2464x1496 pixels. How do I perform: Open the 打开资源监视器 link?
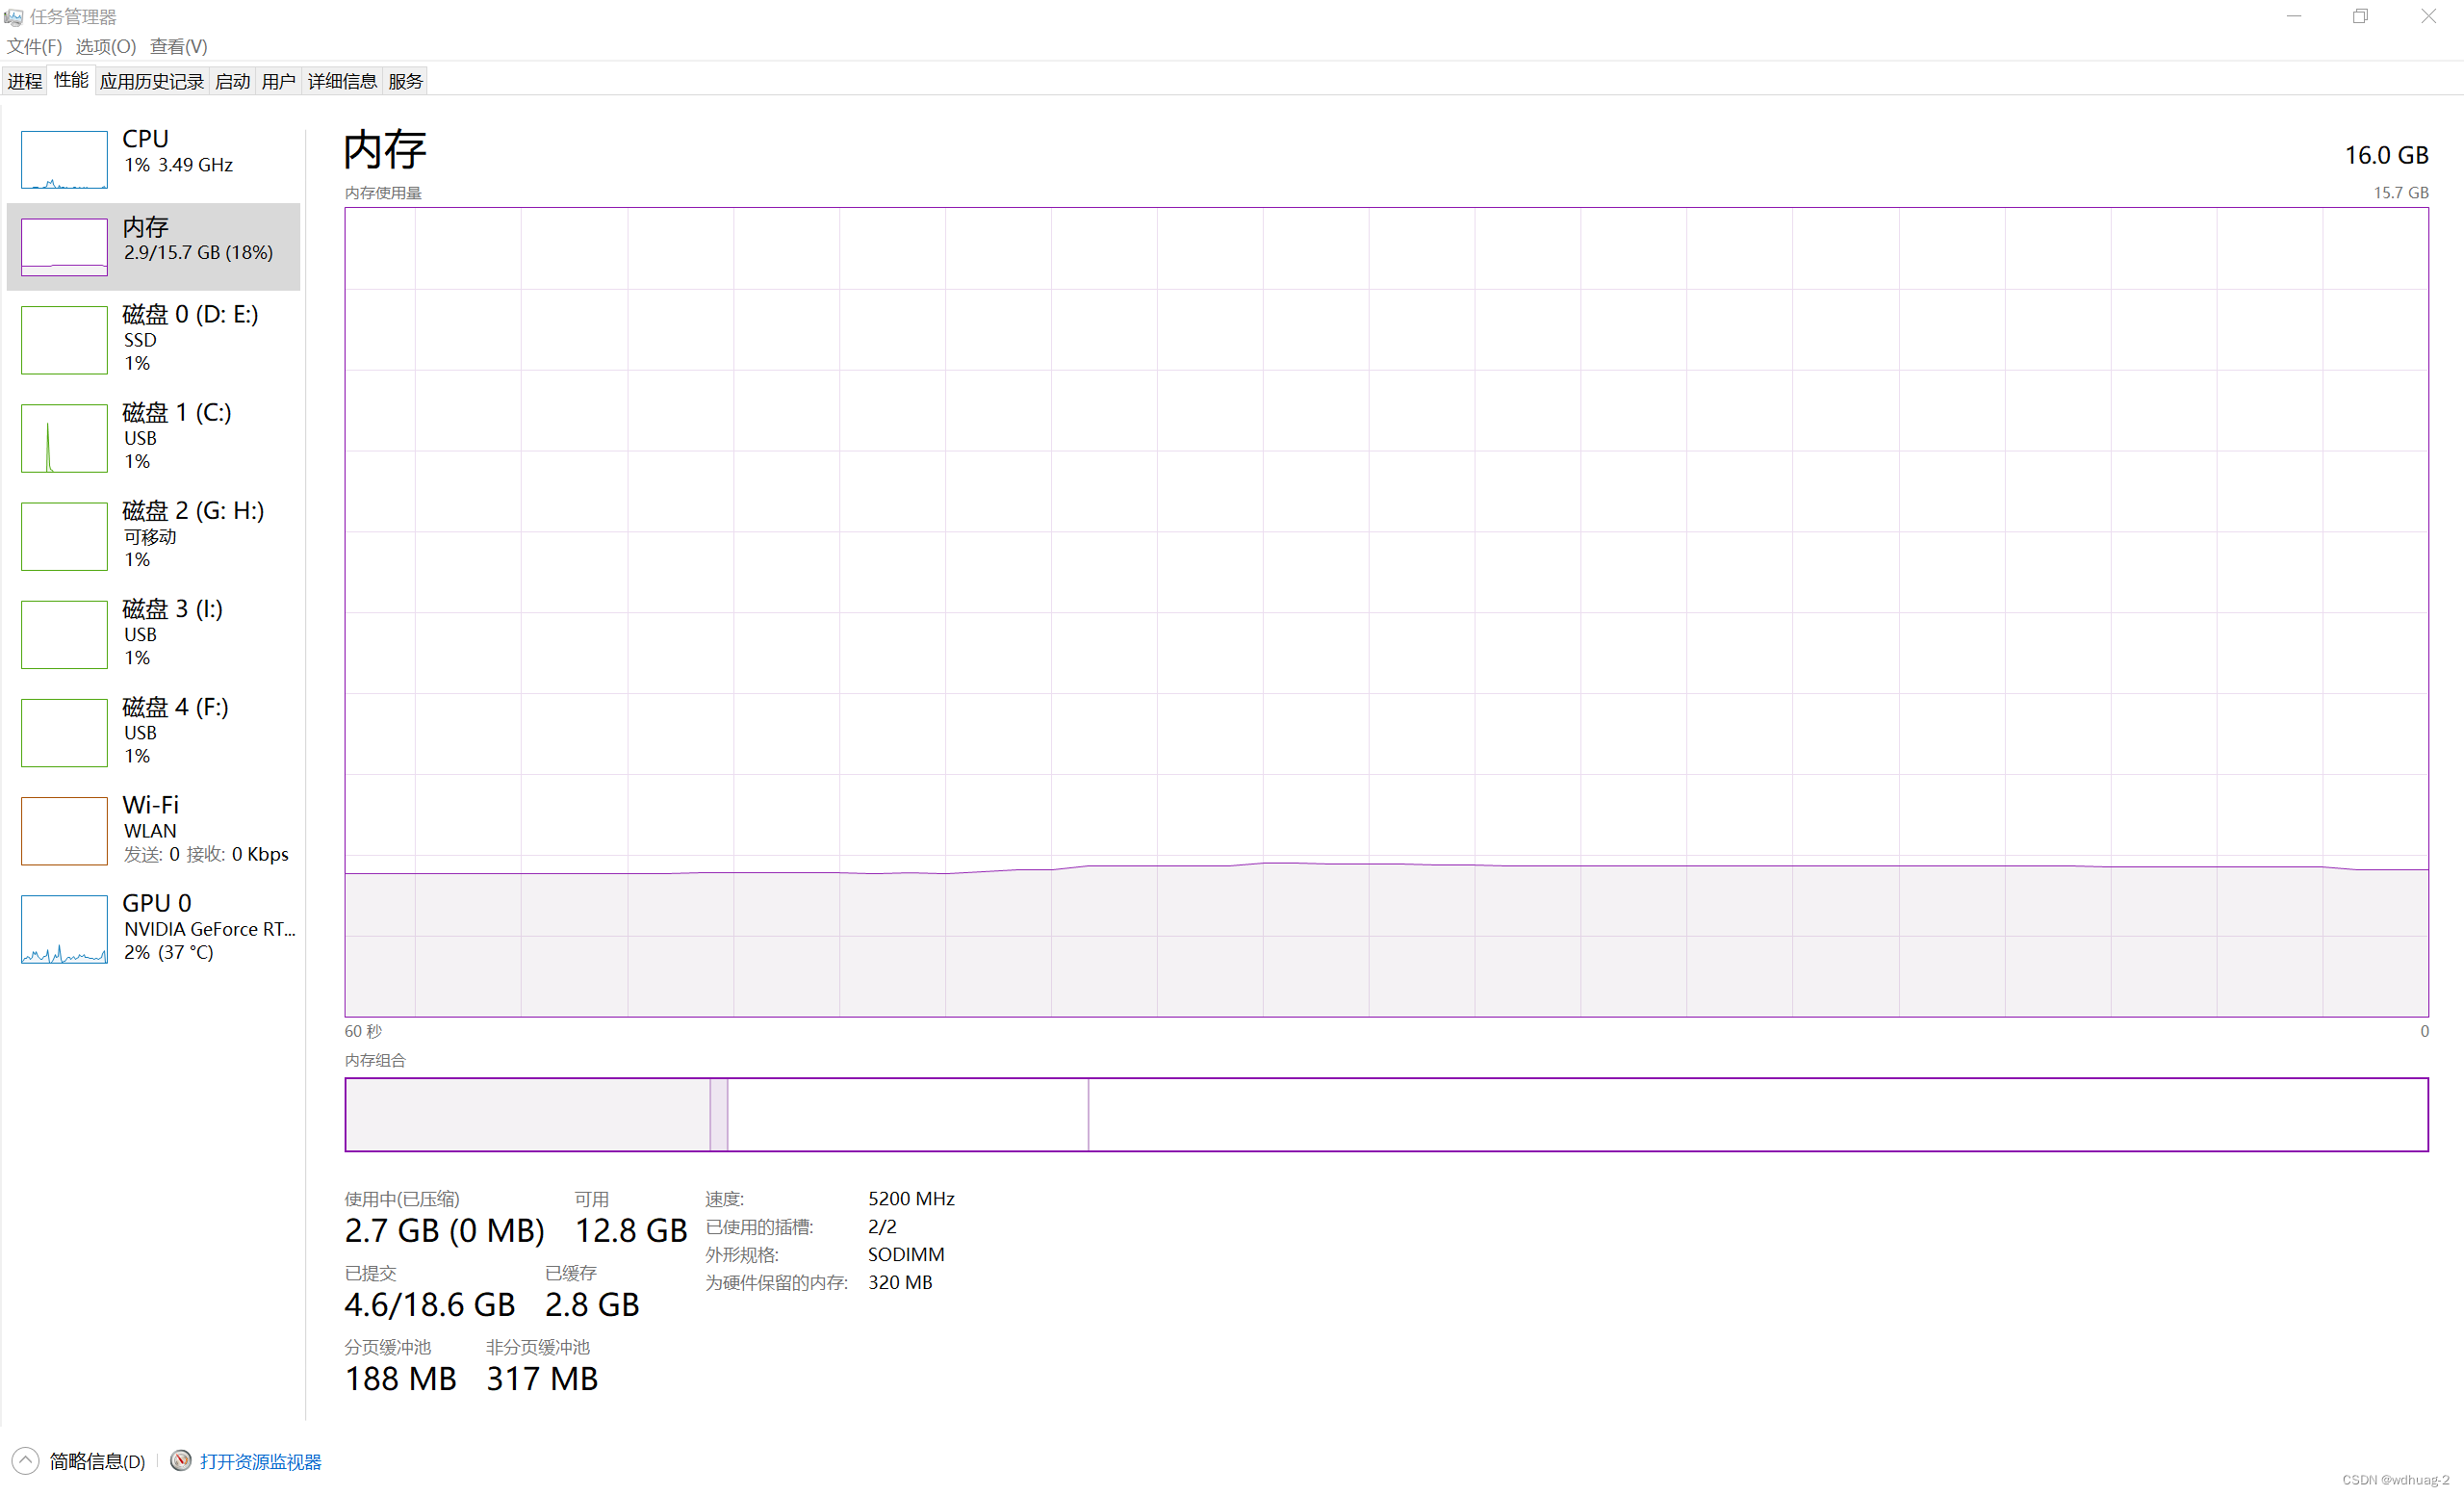(x=260, y=1462)
